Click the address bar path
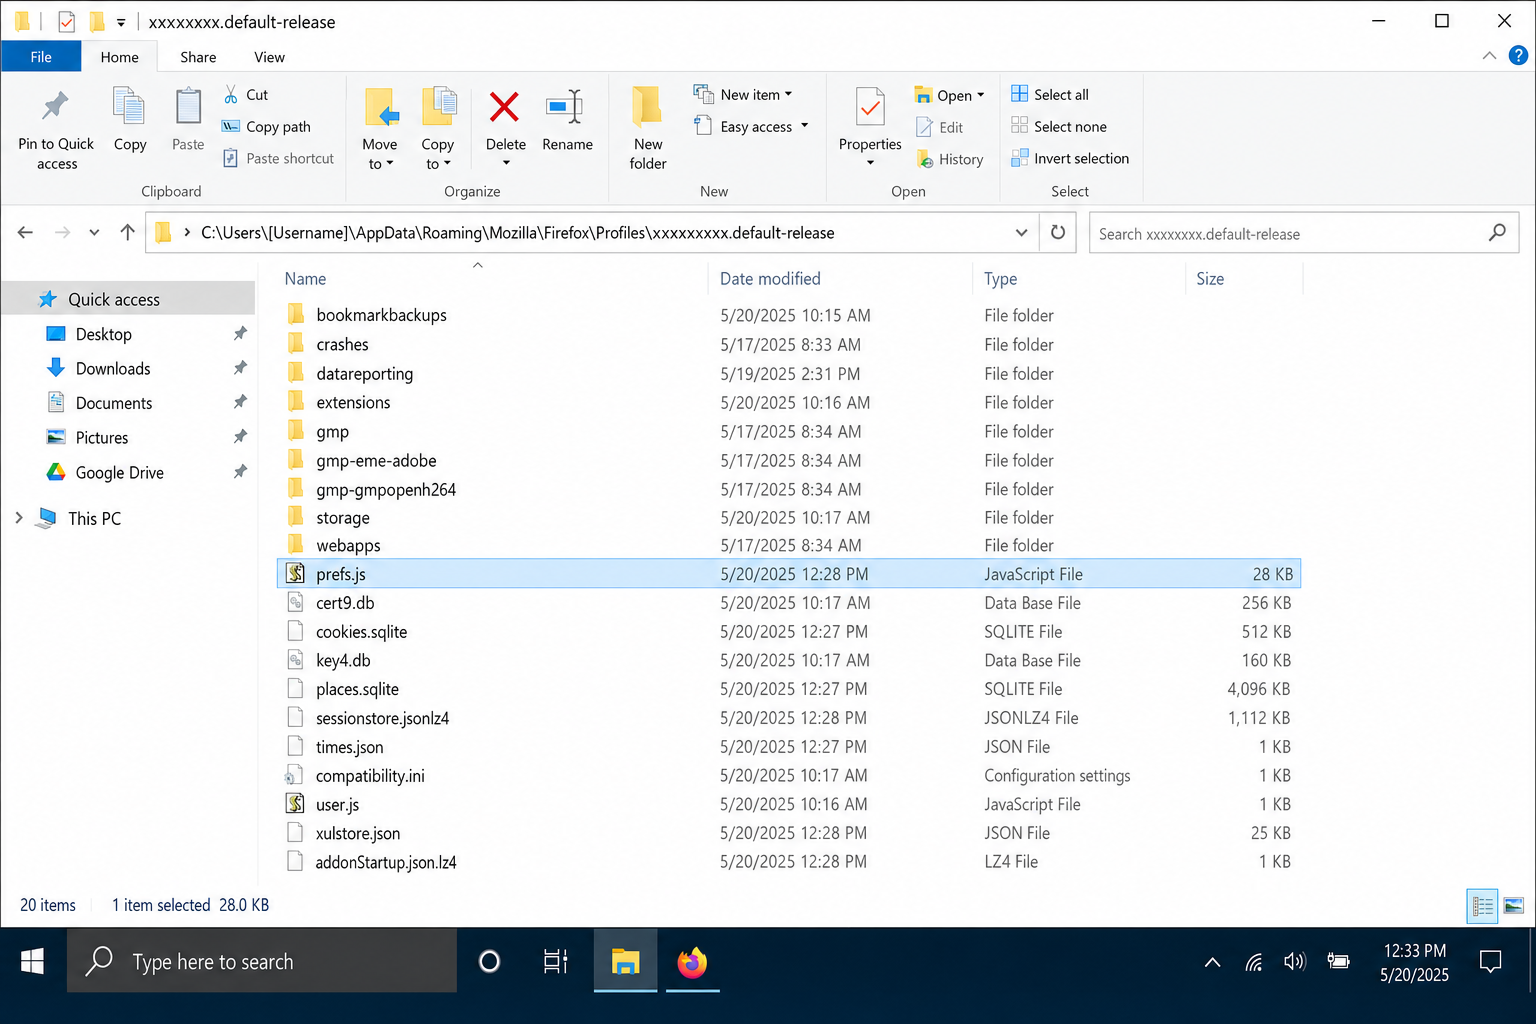1536x1024 pixels. point(517,233)
